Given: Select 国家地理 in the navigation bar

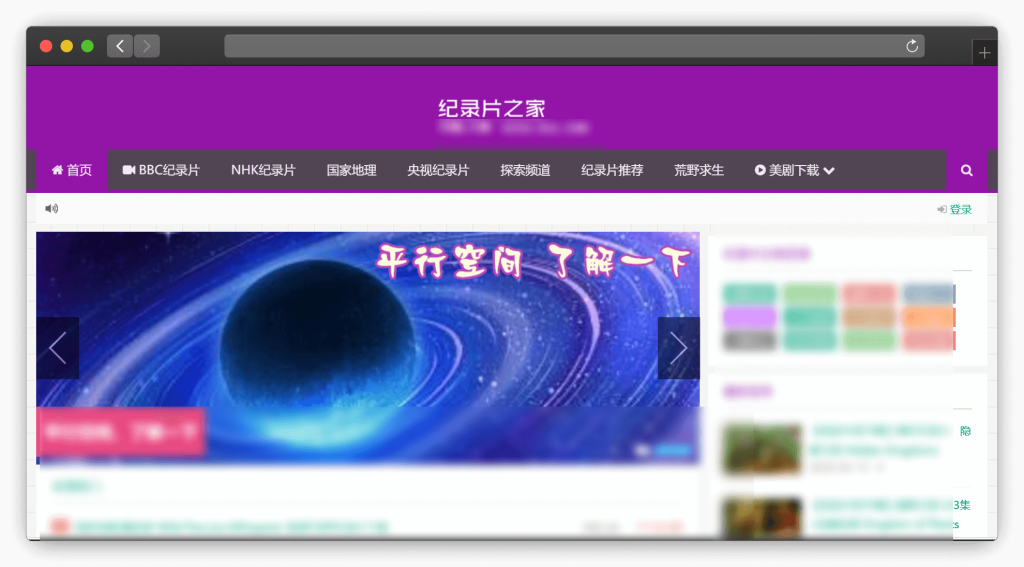Looking at the screenshot, I should 351,170.
